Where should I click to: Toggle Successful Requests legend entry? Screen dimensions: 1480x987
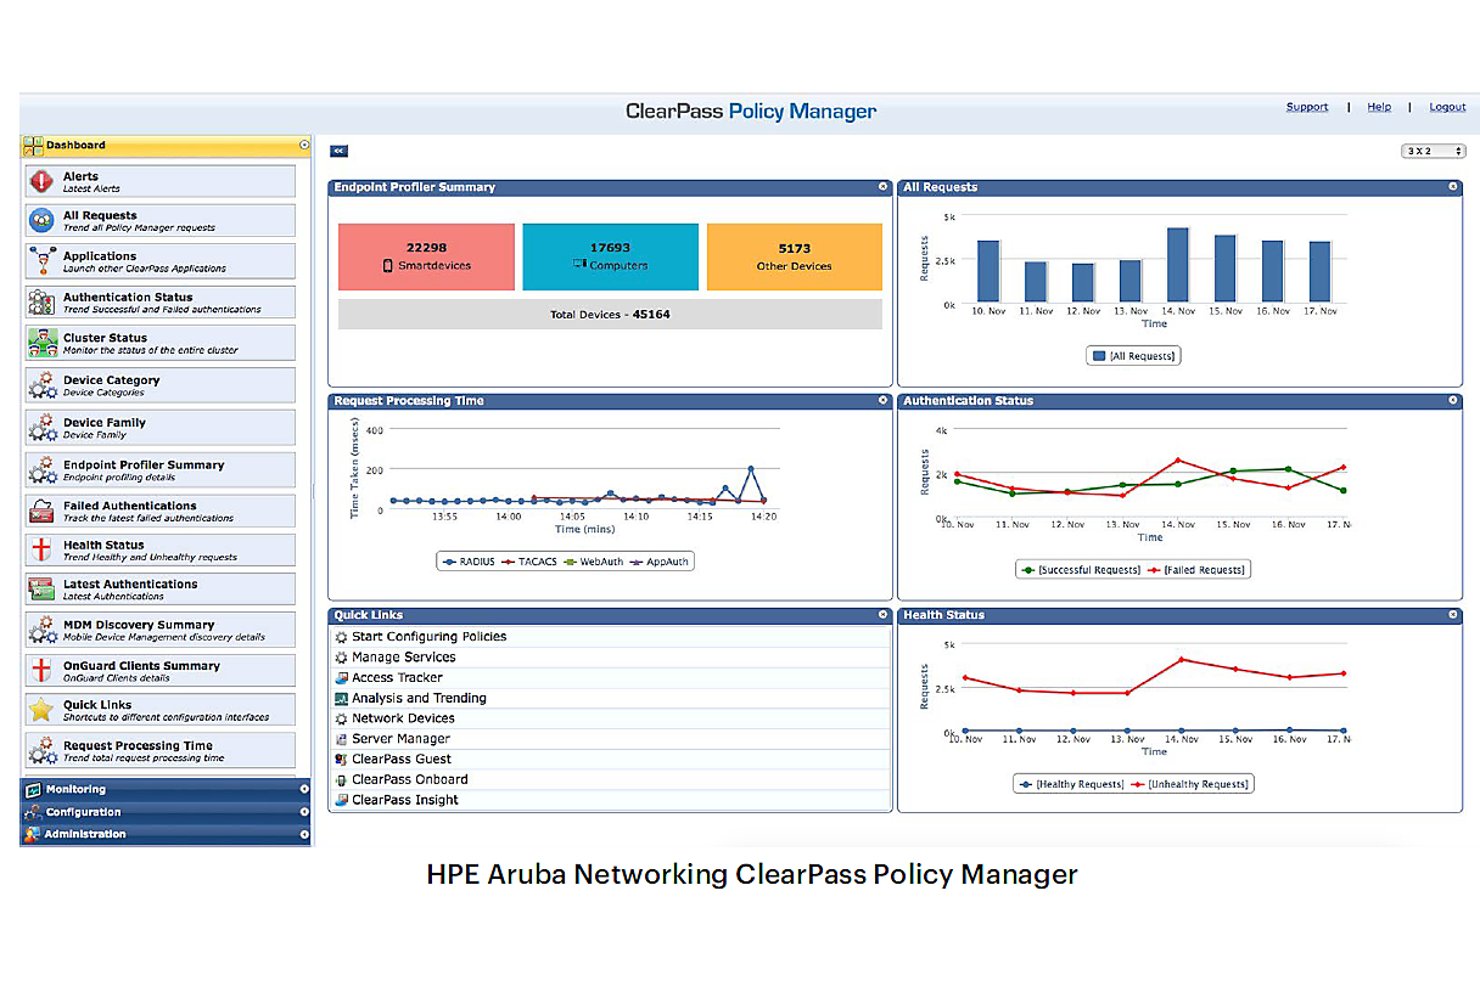click(x=1081, y=570)
